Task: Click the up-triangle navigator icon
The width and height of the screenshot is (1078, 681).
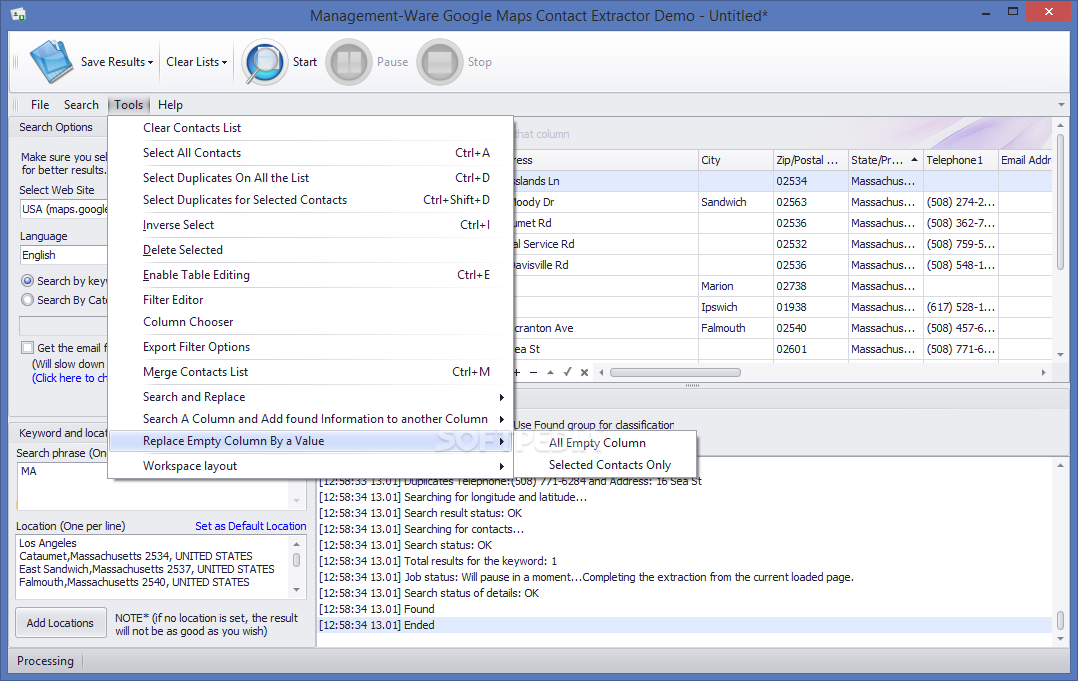Action: (x=551, y=372)
